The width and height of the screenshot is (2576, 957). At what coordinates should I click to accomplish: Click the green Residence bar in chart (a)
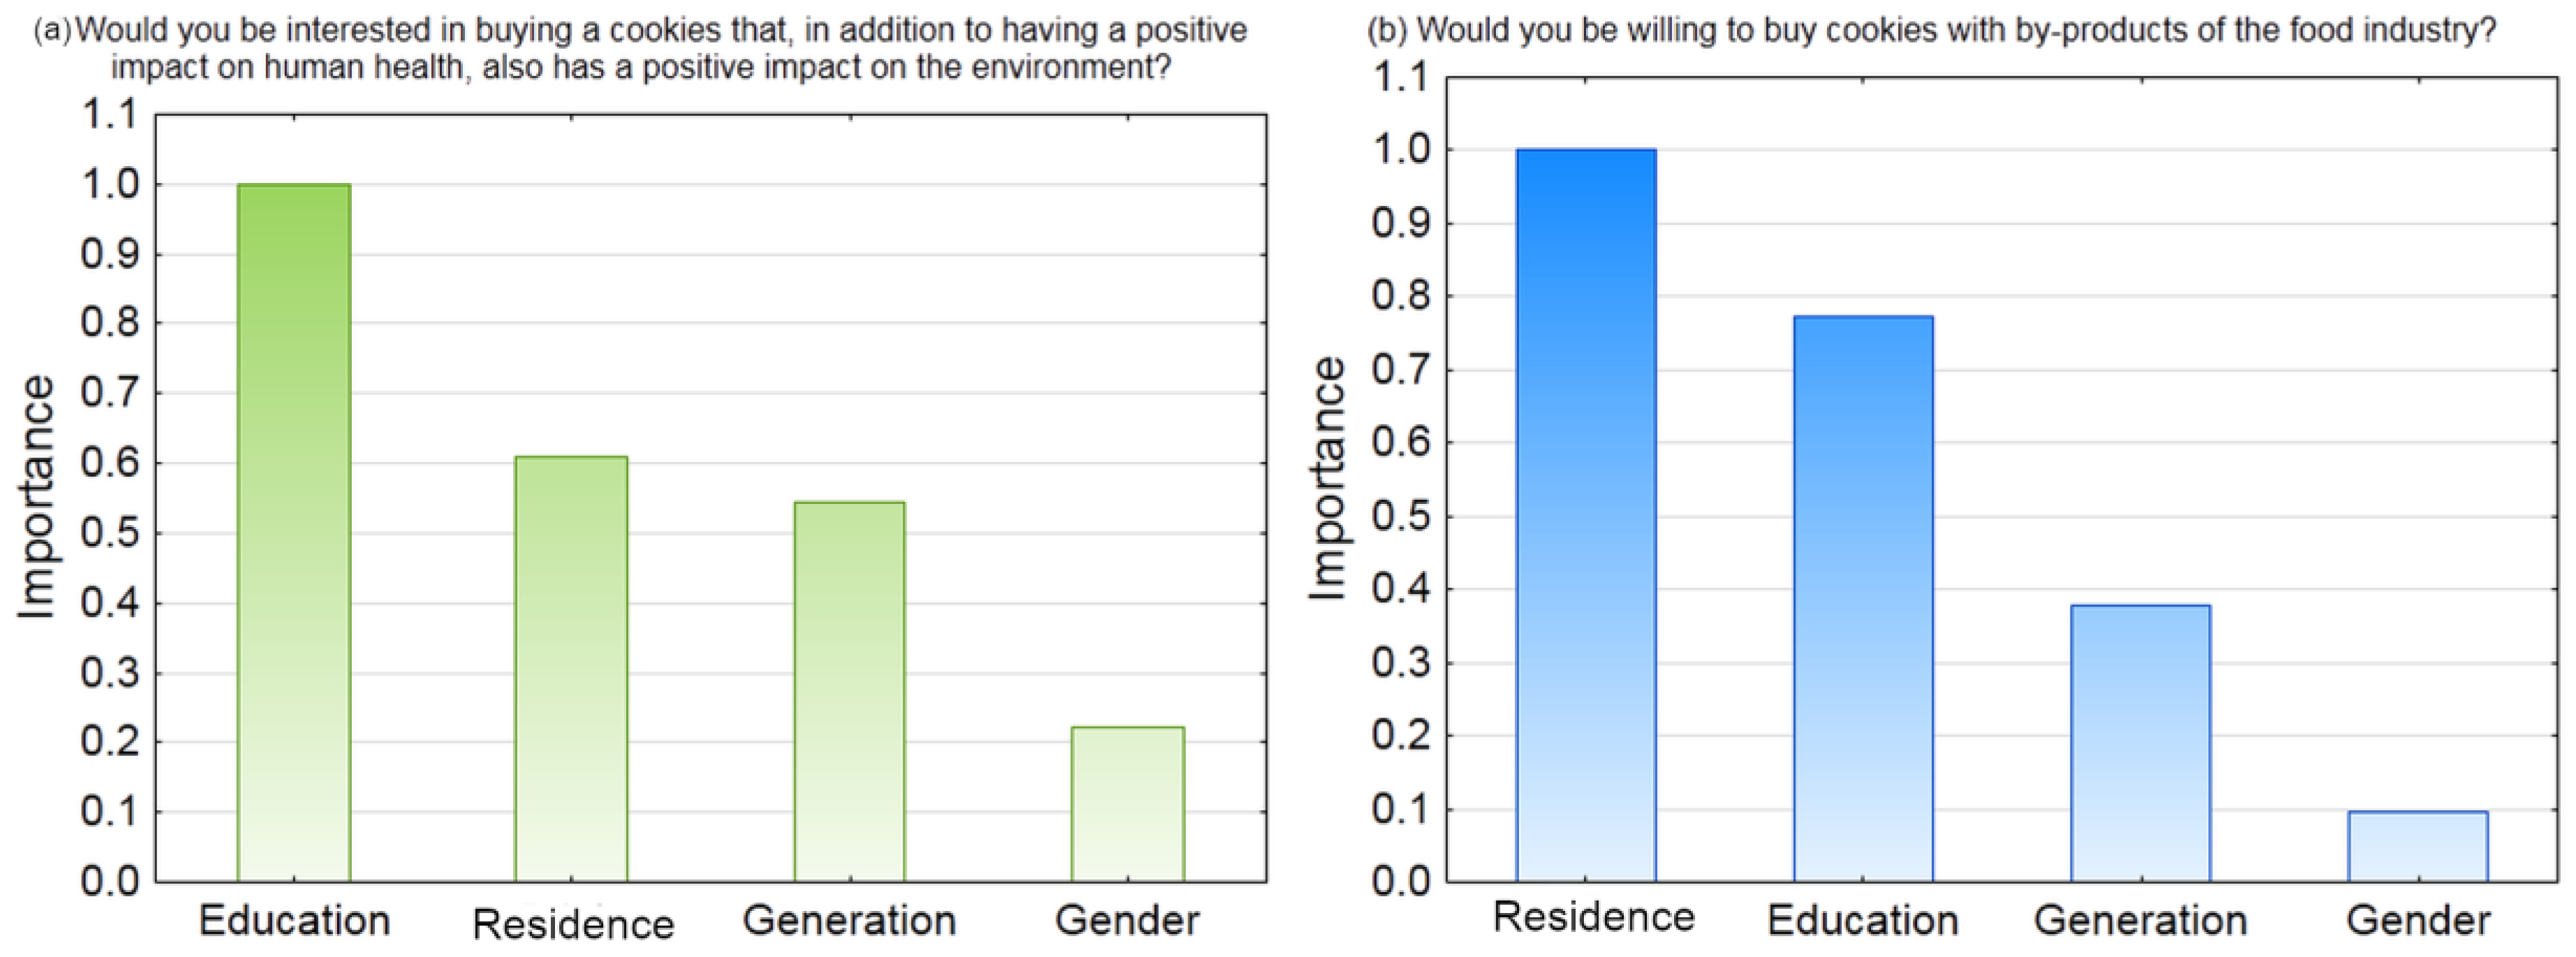(571, 669)
